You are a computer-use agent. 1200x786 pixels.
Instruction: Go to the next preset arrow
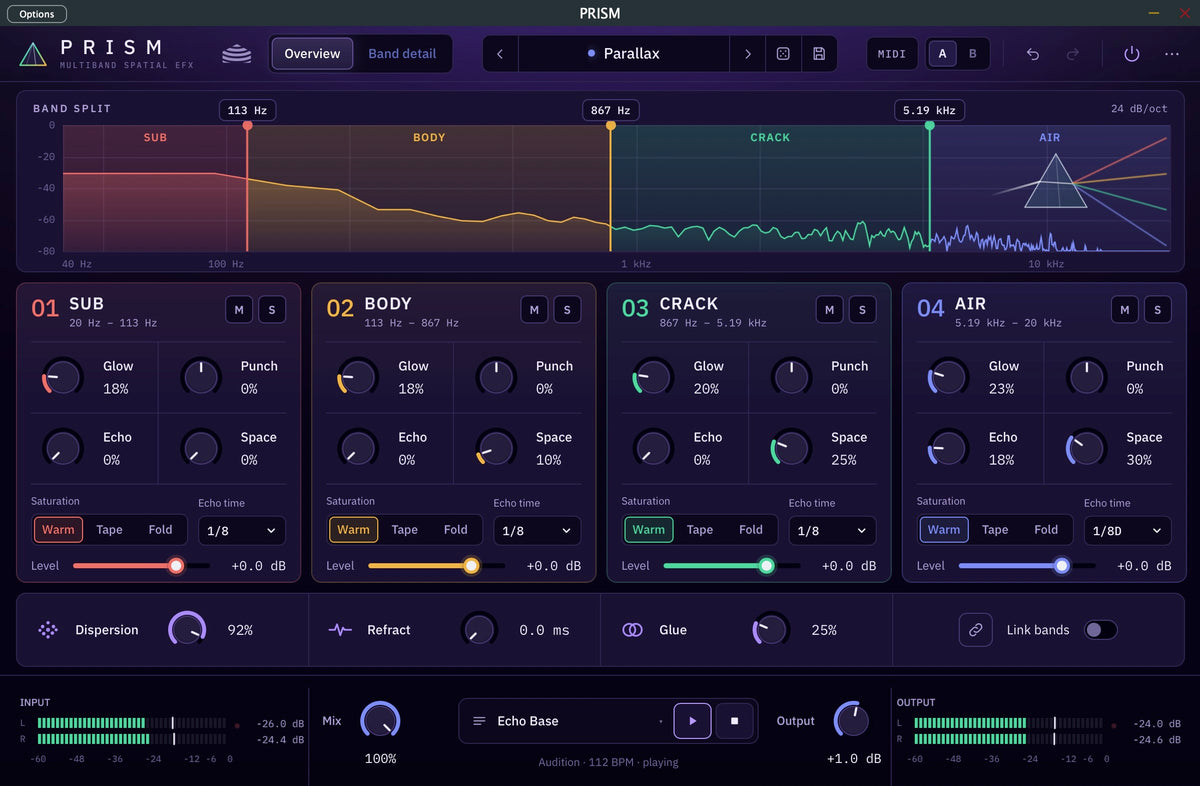tap(747, 54)
